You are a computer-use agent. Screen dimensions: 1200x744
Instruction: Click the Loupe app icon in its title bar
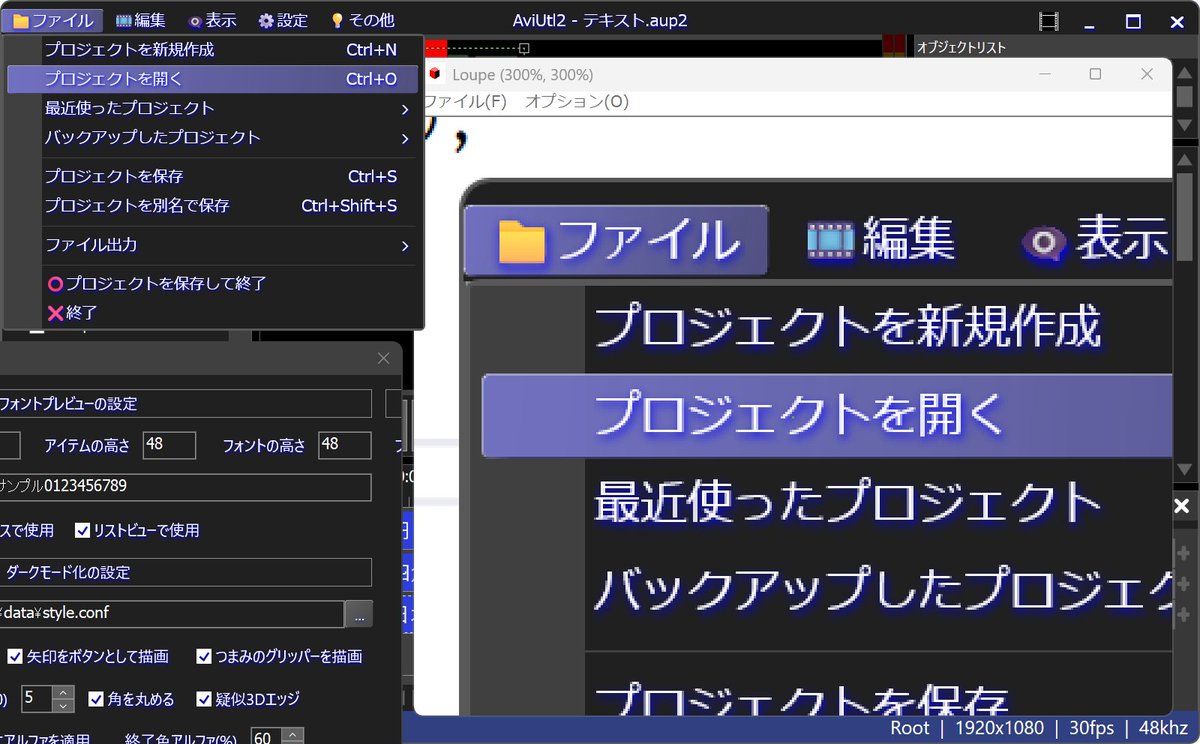(x=435, y=75)
